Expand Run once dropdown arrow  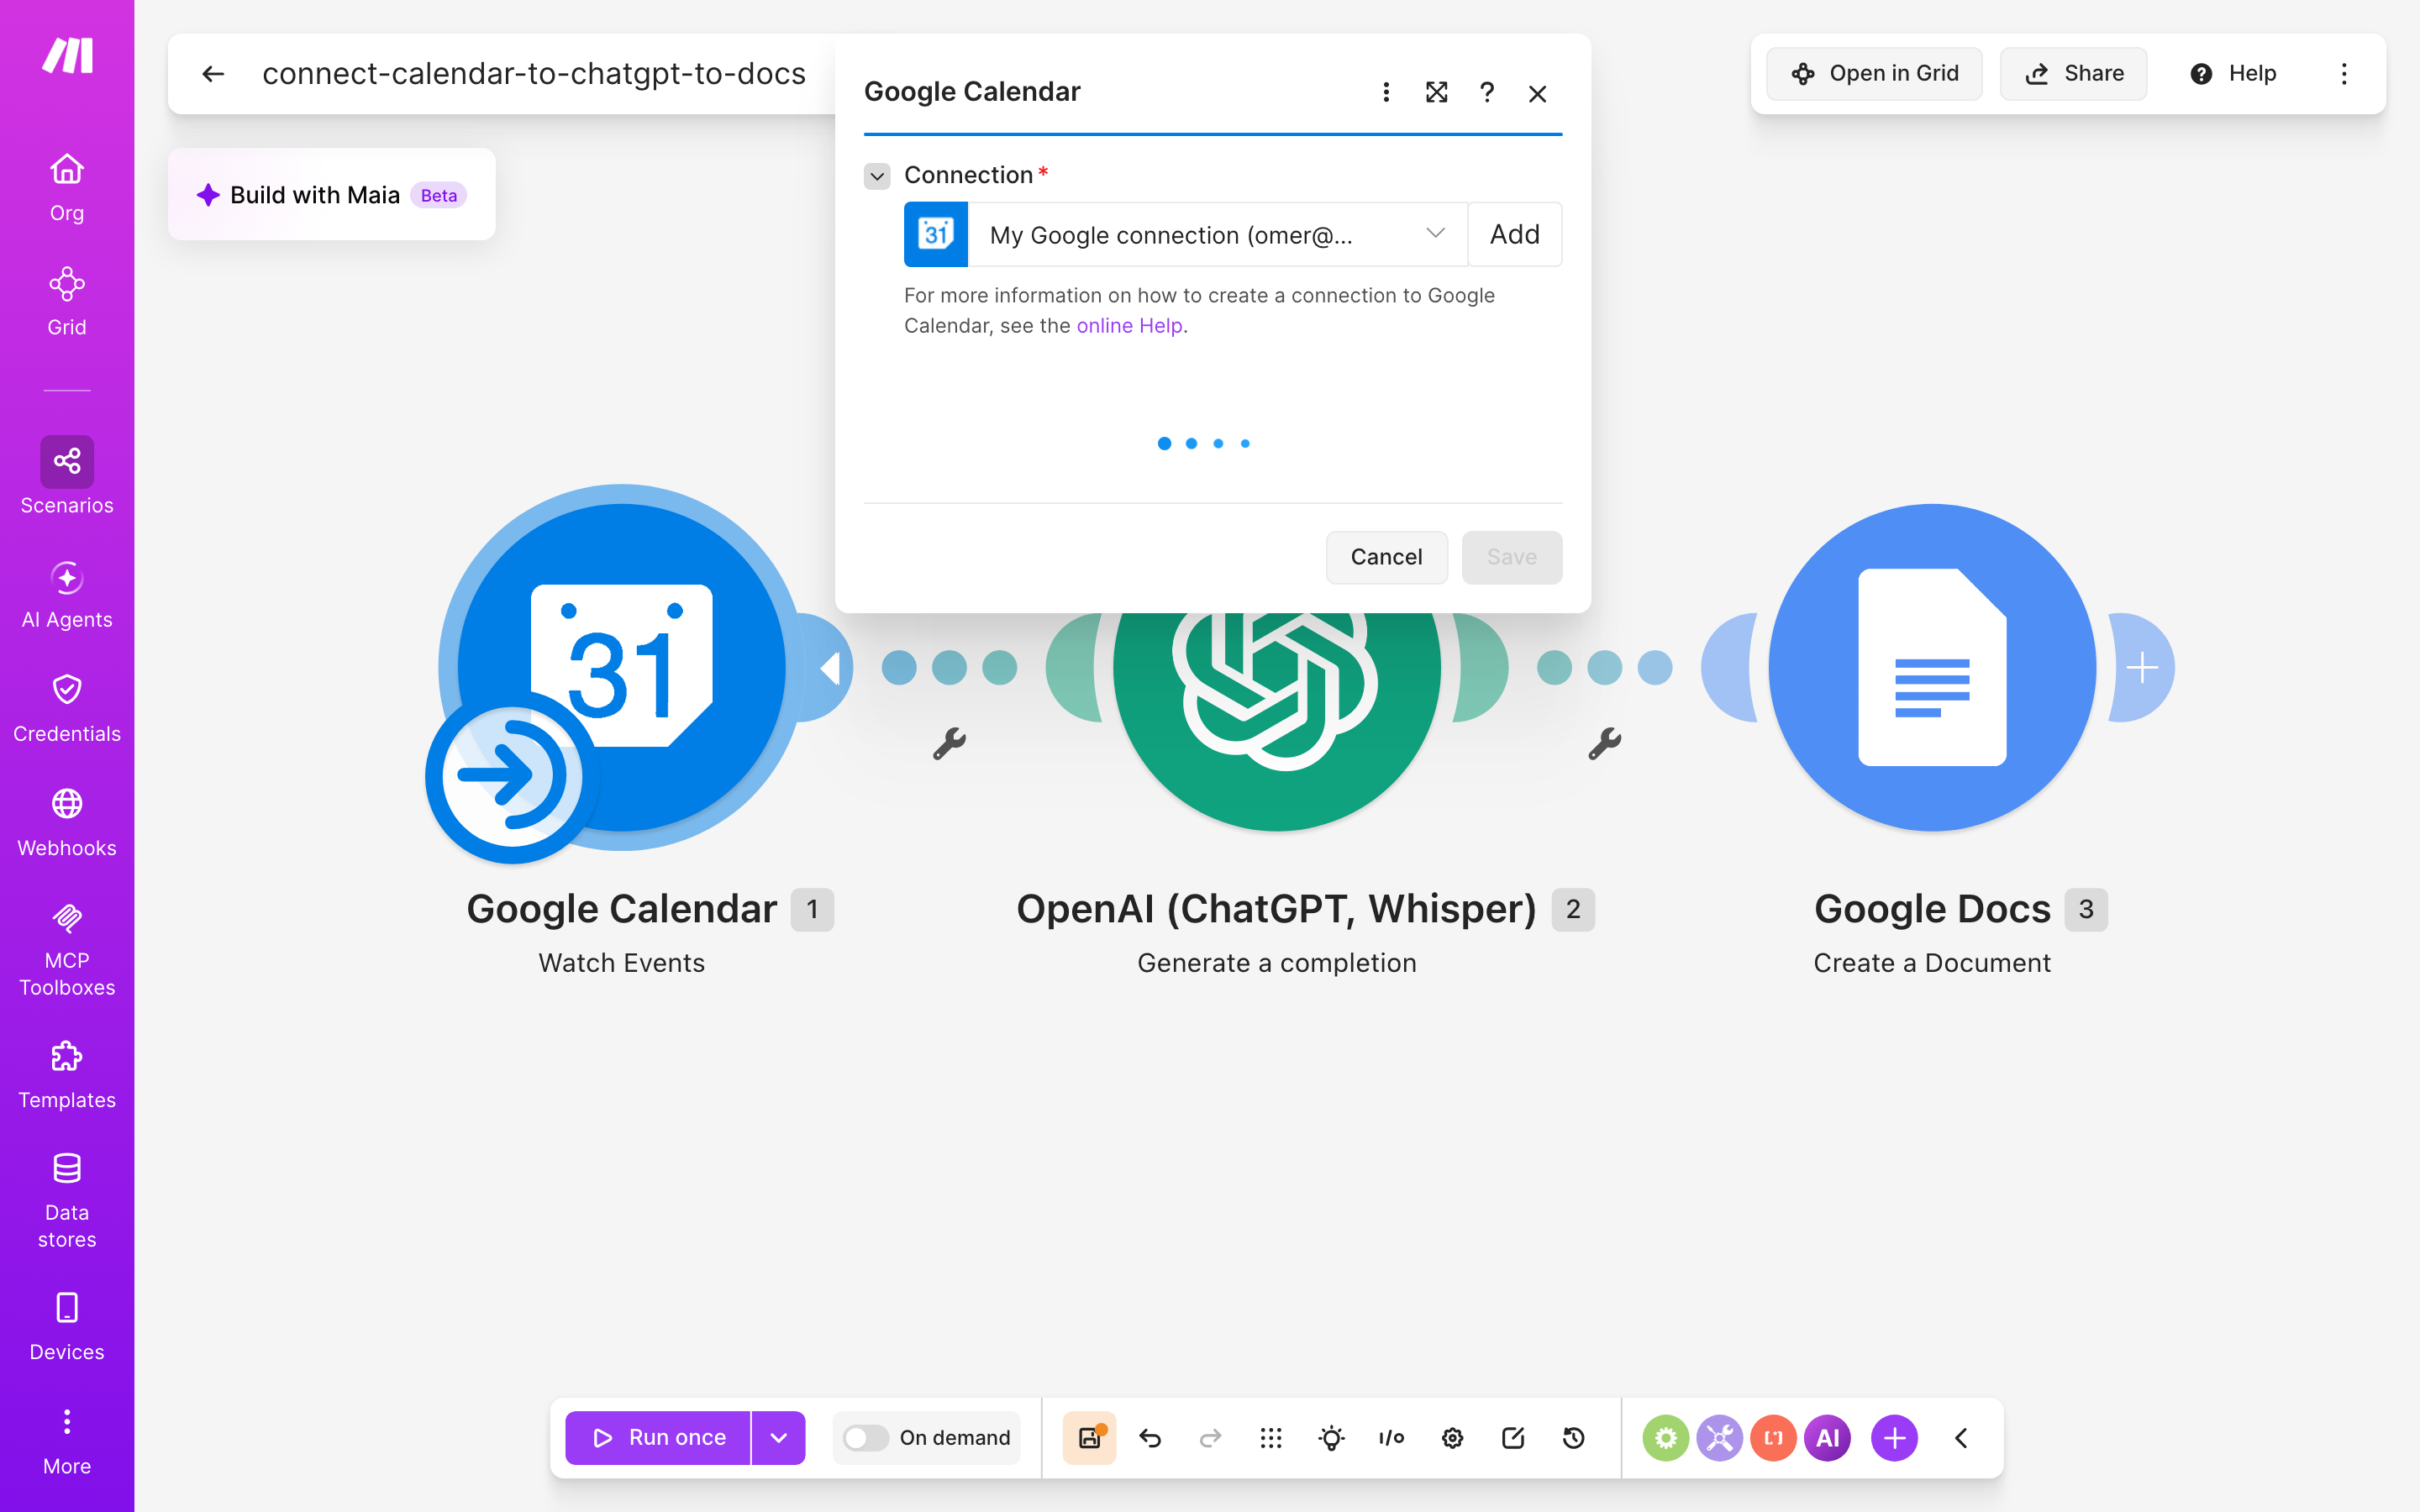coord(778,1438)
